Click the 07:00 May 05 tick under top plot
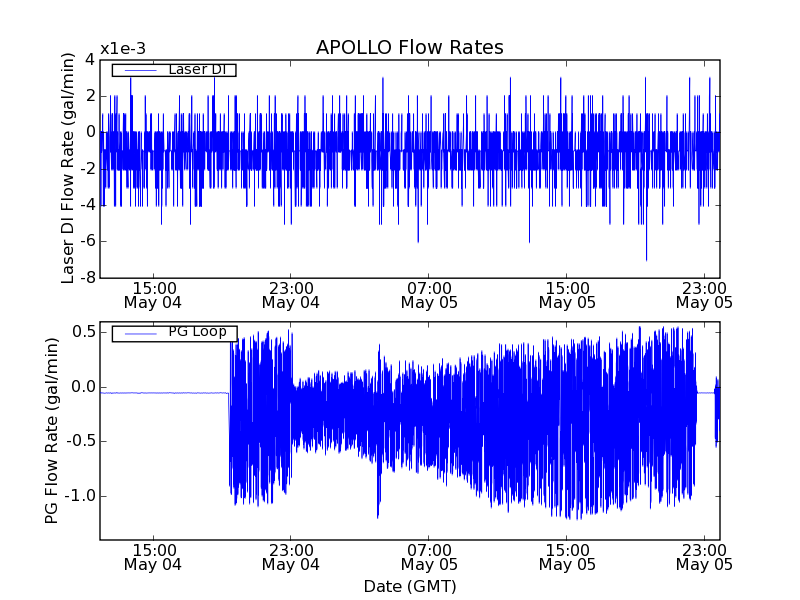Viewport: 800px width, 600px height. pos(428,294)
